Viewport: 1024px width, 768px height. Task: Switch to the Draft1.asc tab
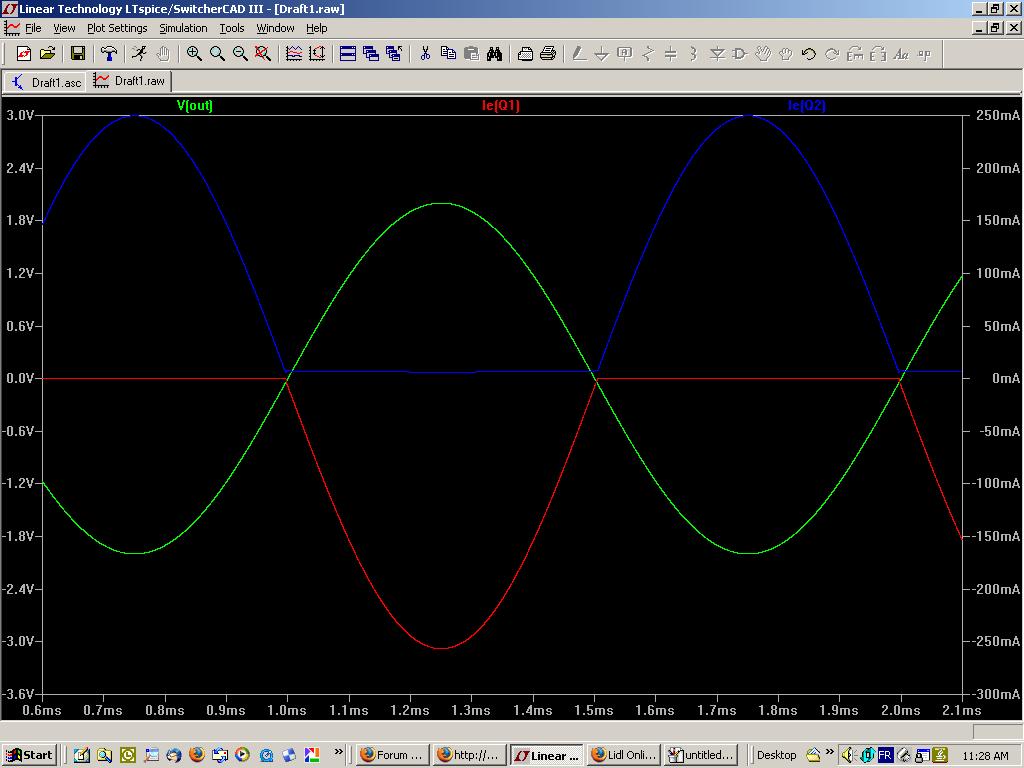pyautogui.click(x=47, y=82)
